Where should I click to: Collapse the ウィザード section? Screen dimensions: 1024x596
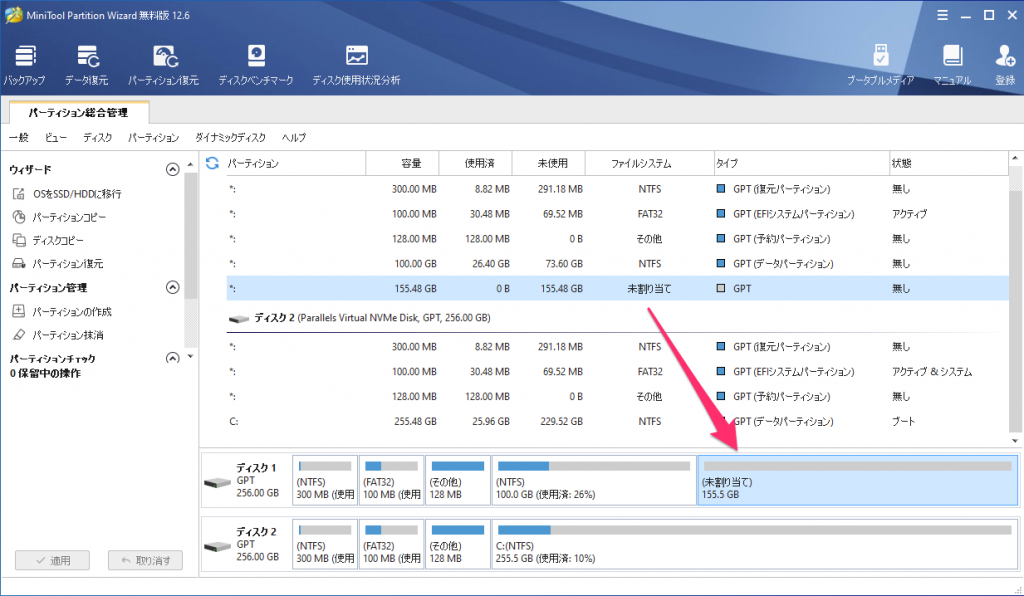[x=172, y=170]
